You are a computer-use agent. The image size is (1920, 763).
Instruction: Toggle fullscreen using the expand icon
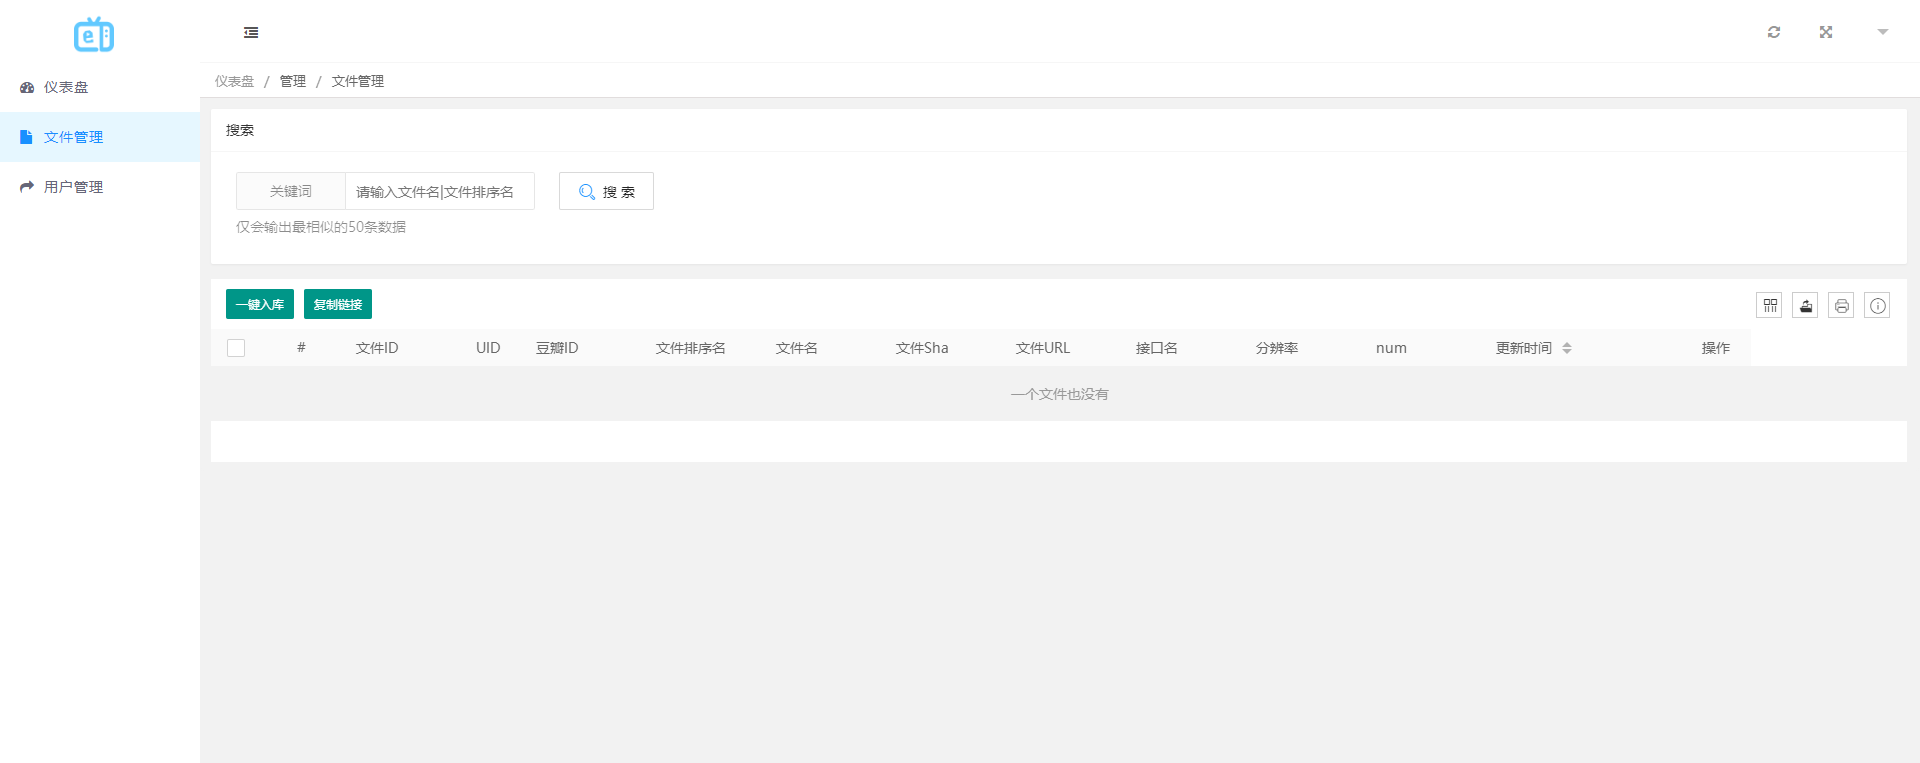coord(1825,32)
